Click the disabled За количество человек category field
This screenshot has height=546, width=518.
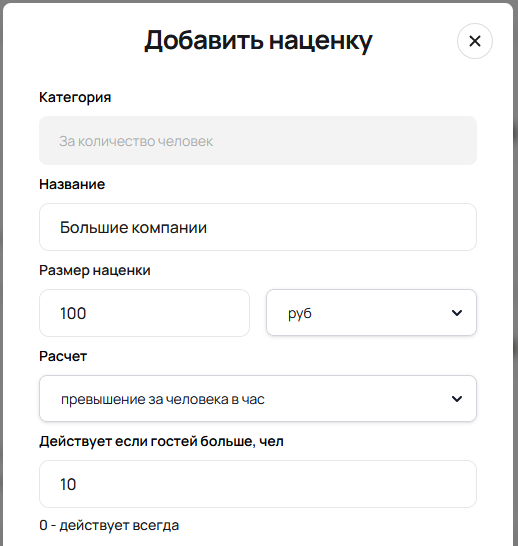point(258,141)
